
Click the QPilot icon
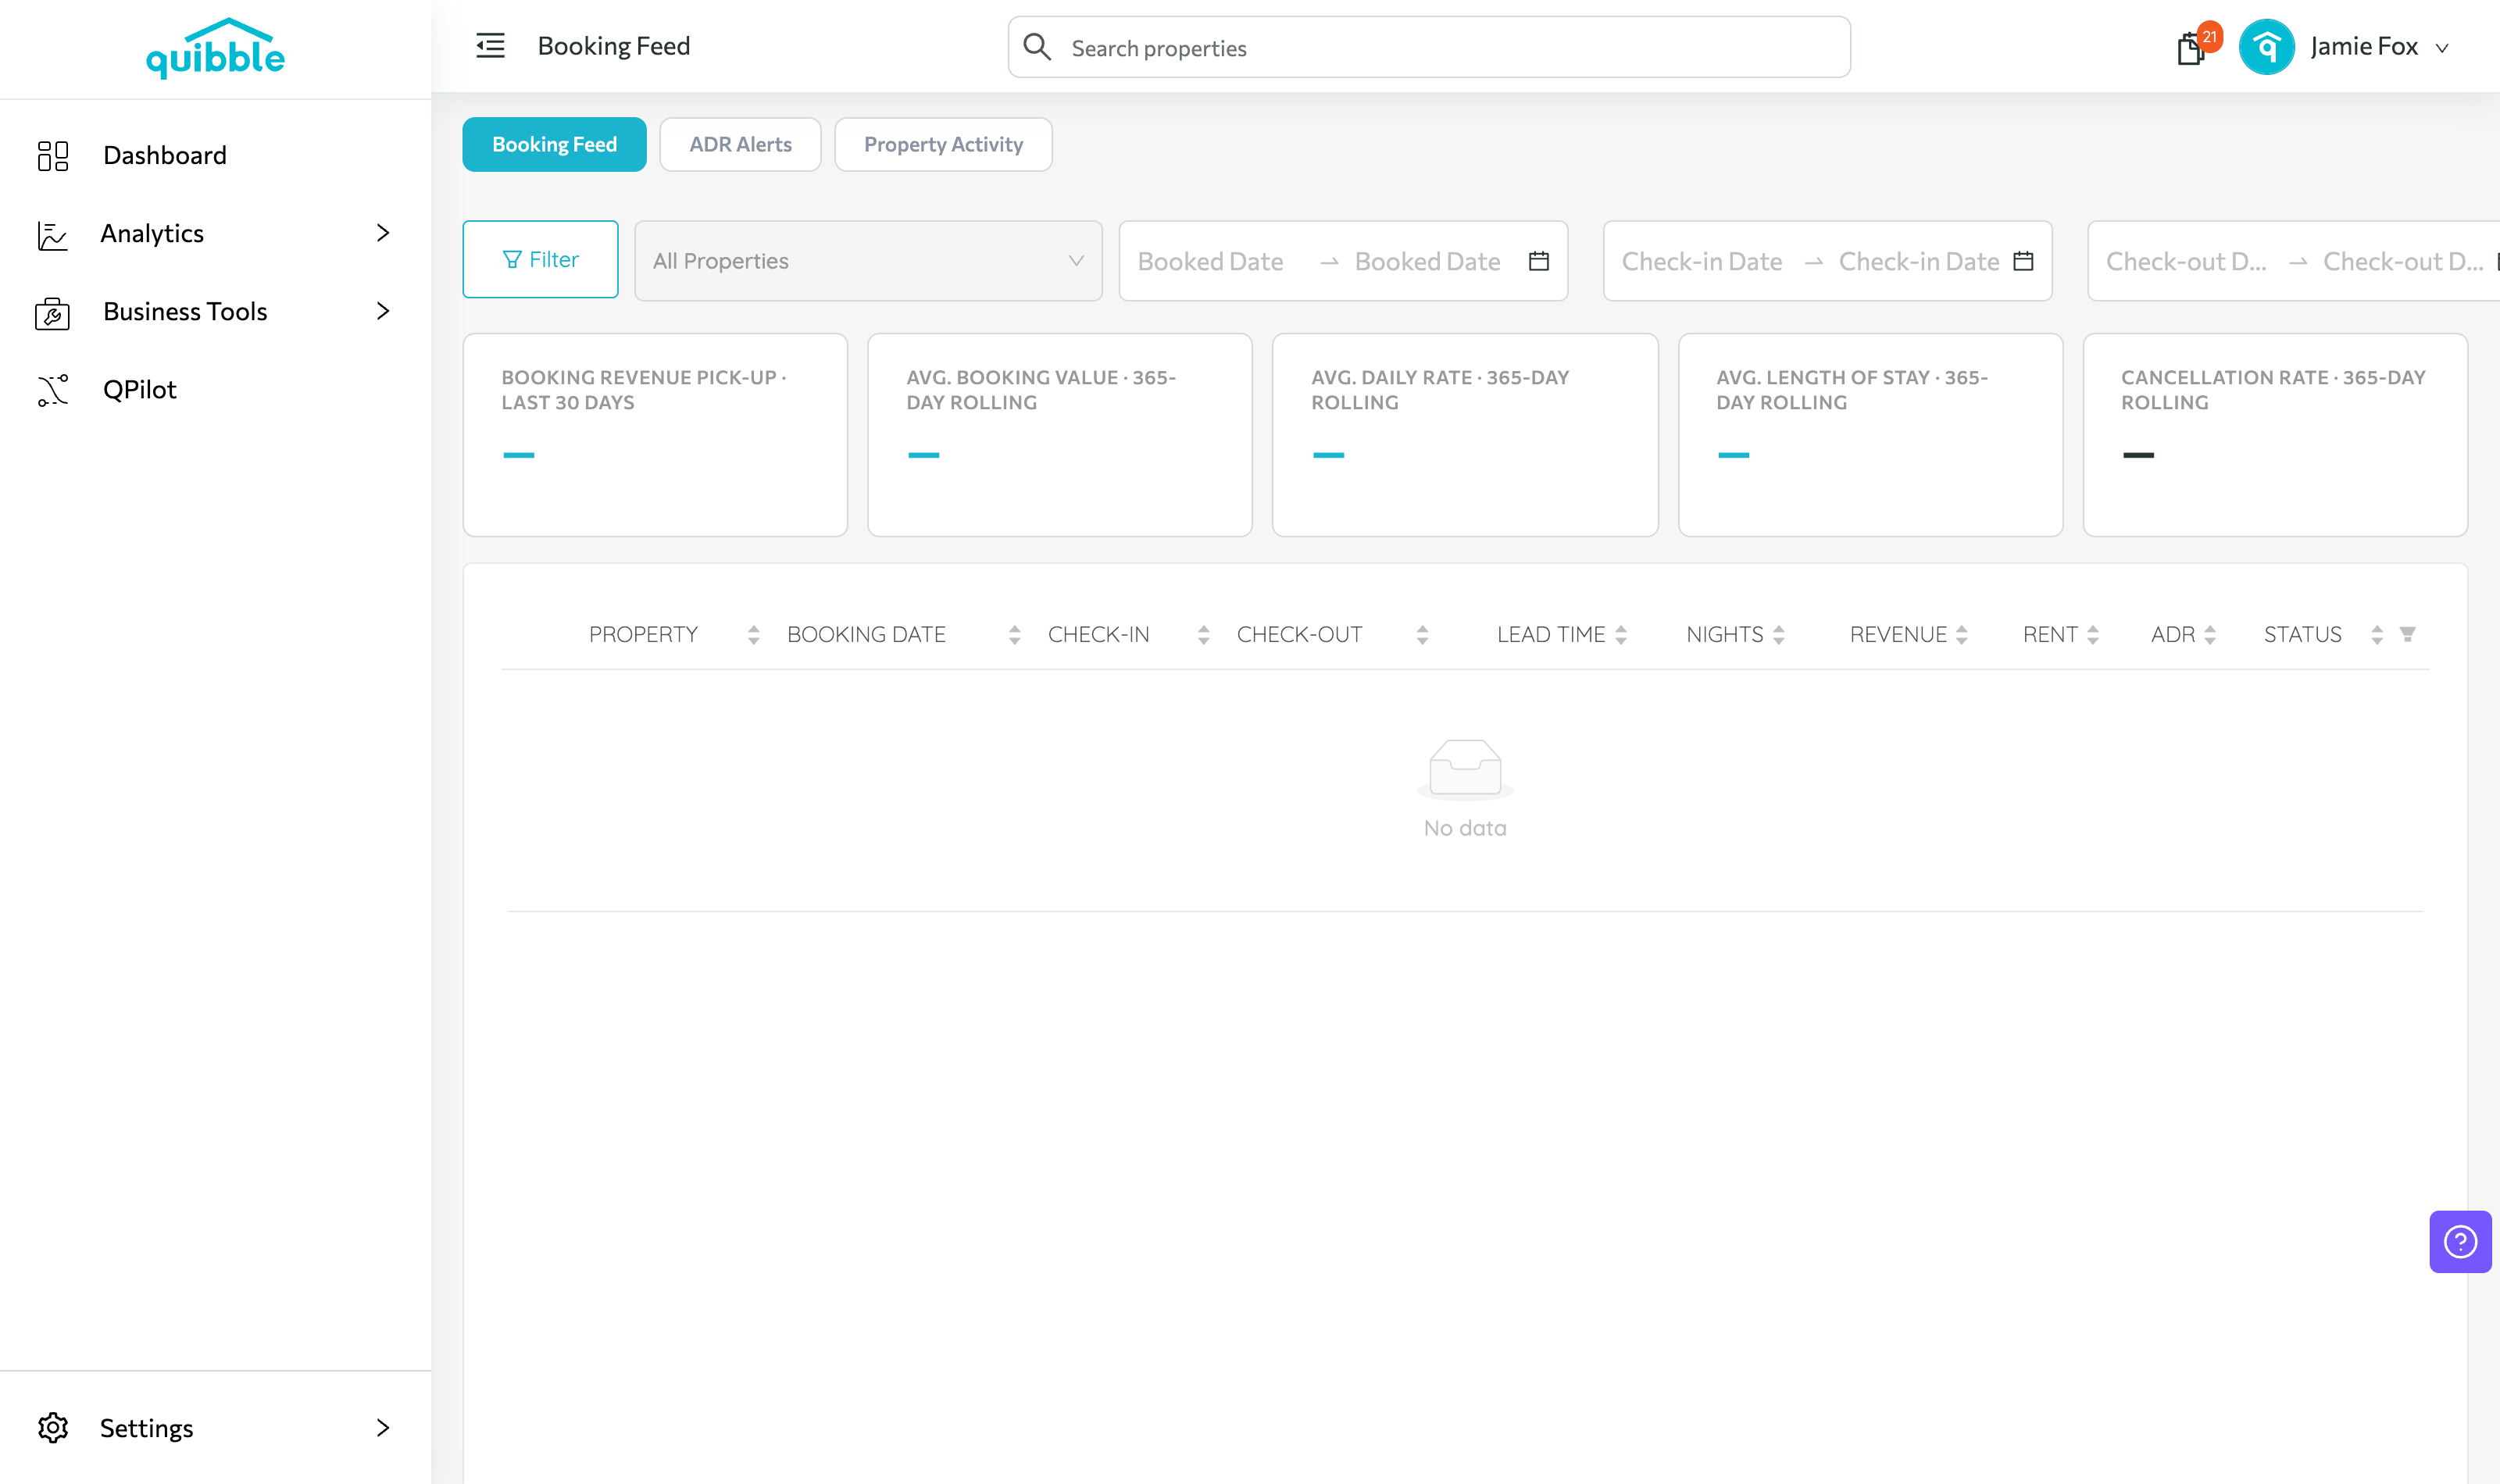click(x=53, y=390)
